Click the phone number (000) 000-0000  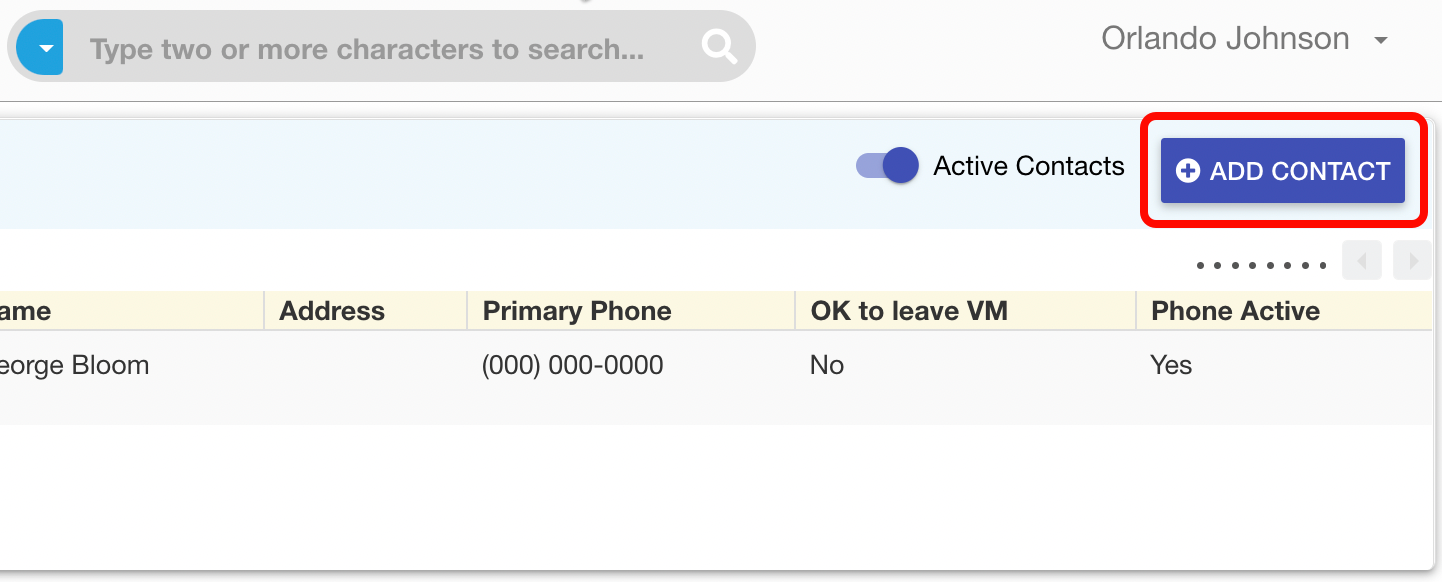(x=572, y=365)
